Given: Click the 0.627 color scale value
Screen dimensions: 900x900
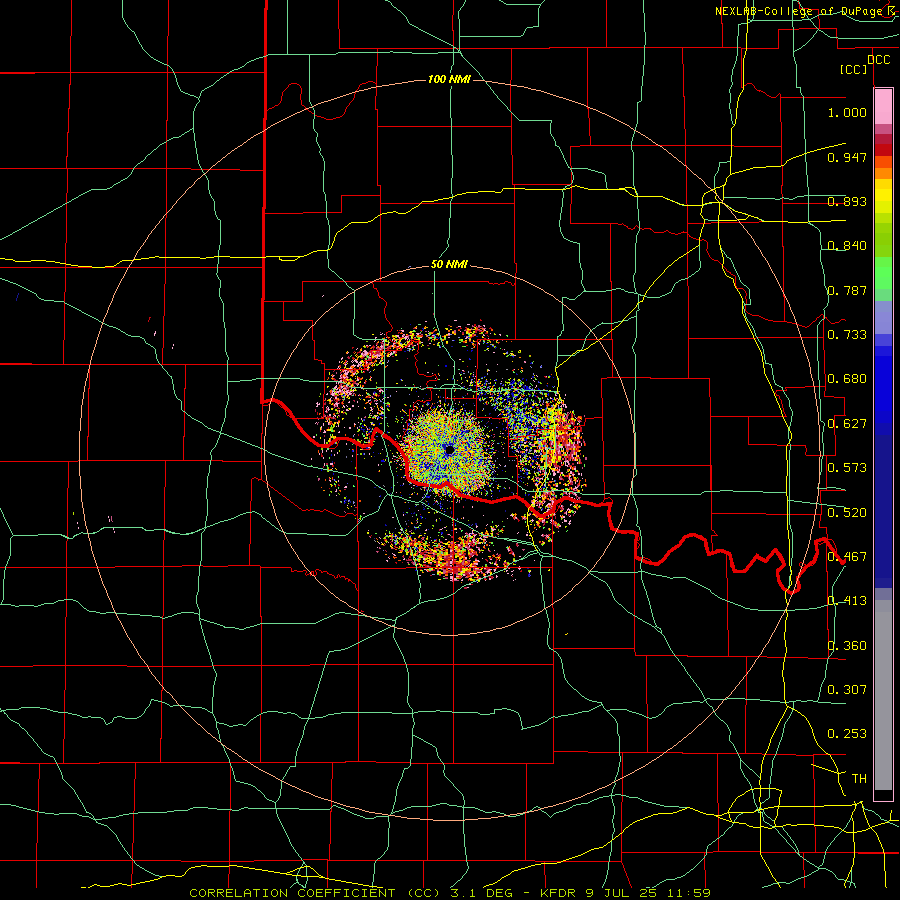Looking at the screenshot, I should pyautogui.click(x=847, y=424).
